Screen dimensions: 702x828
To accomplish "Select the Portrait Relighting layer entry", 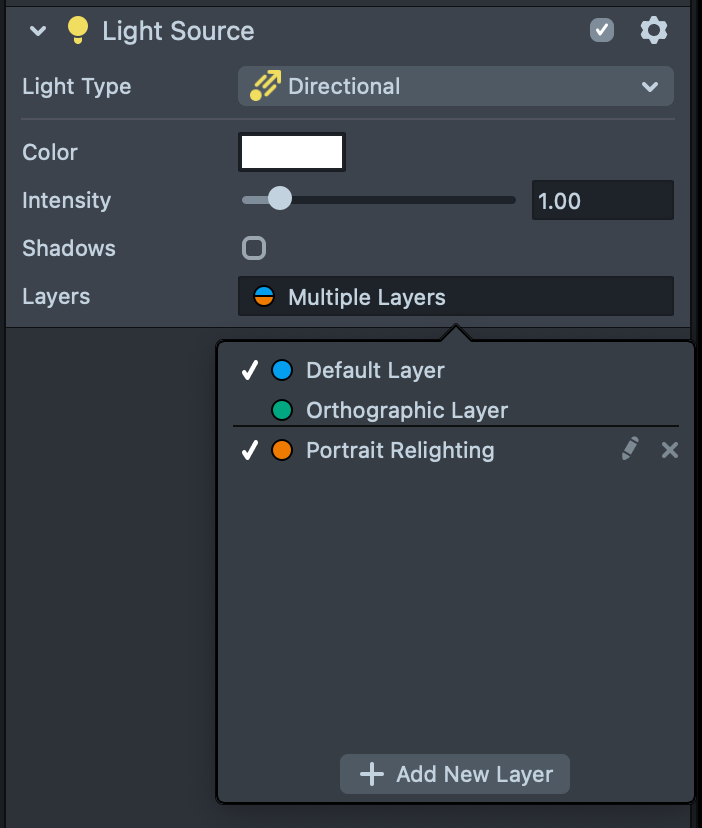I will click(400, 451).
